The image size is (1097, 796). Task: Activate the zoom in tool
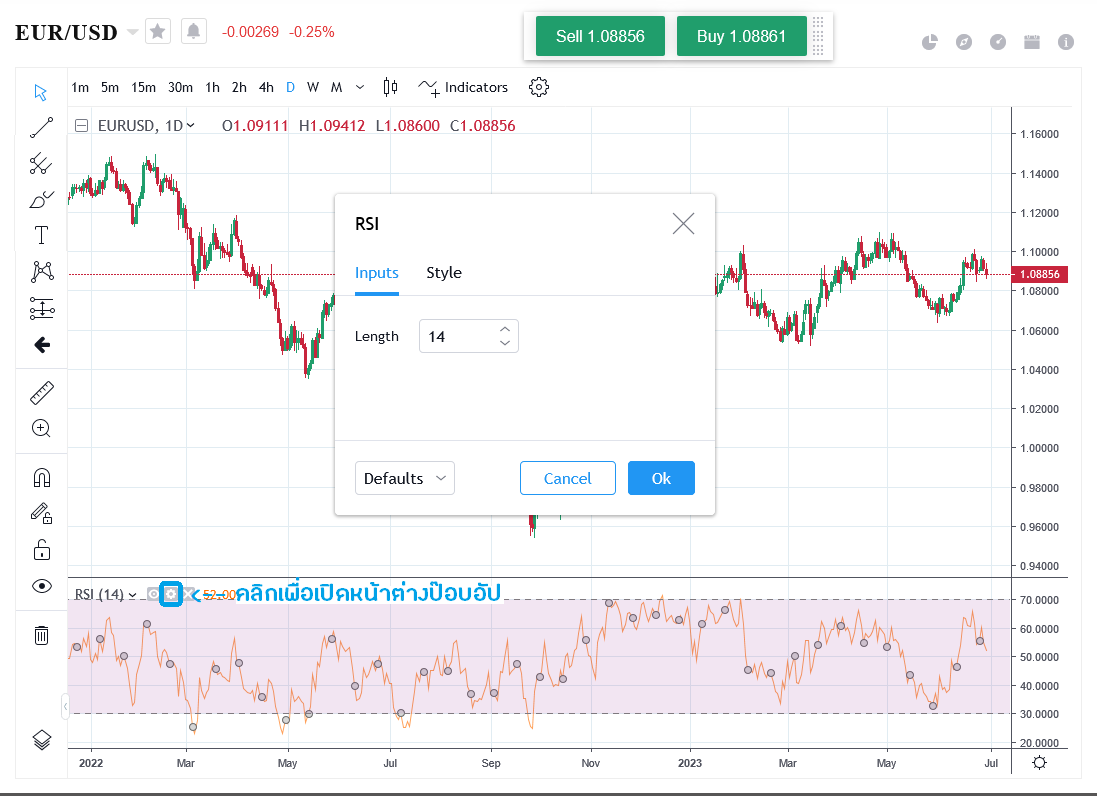tap(41, 428)
